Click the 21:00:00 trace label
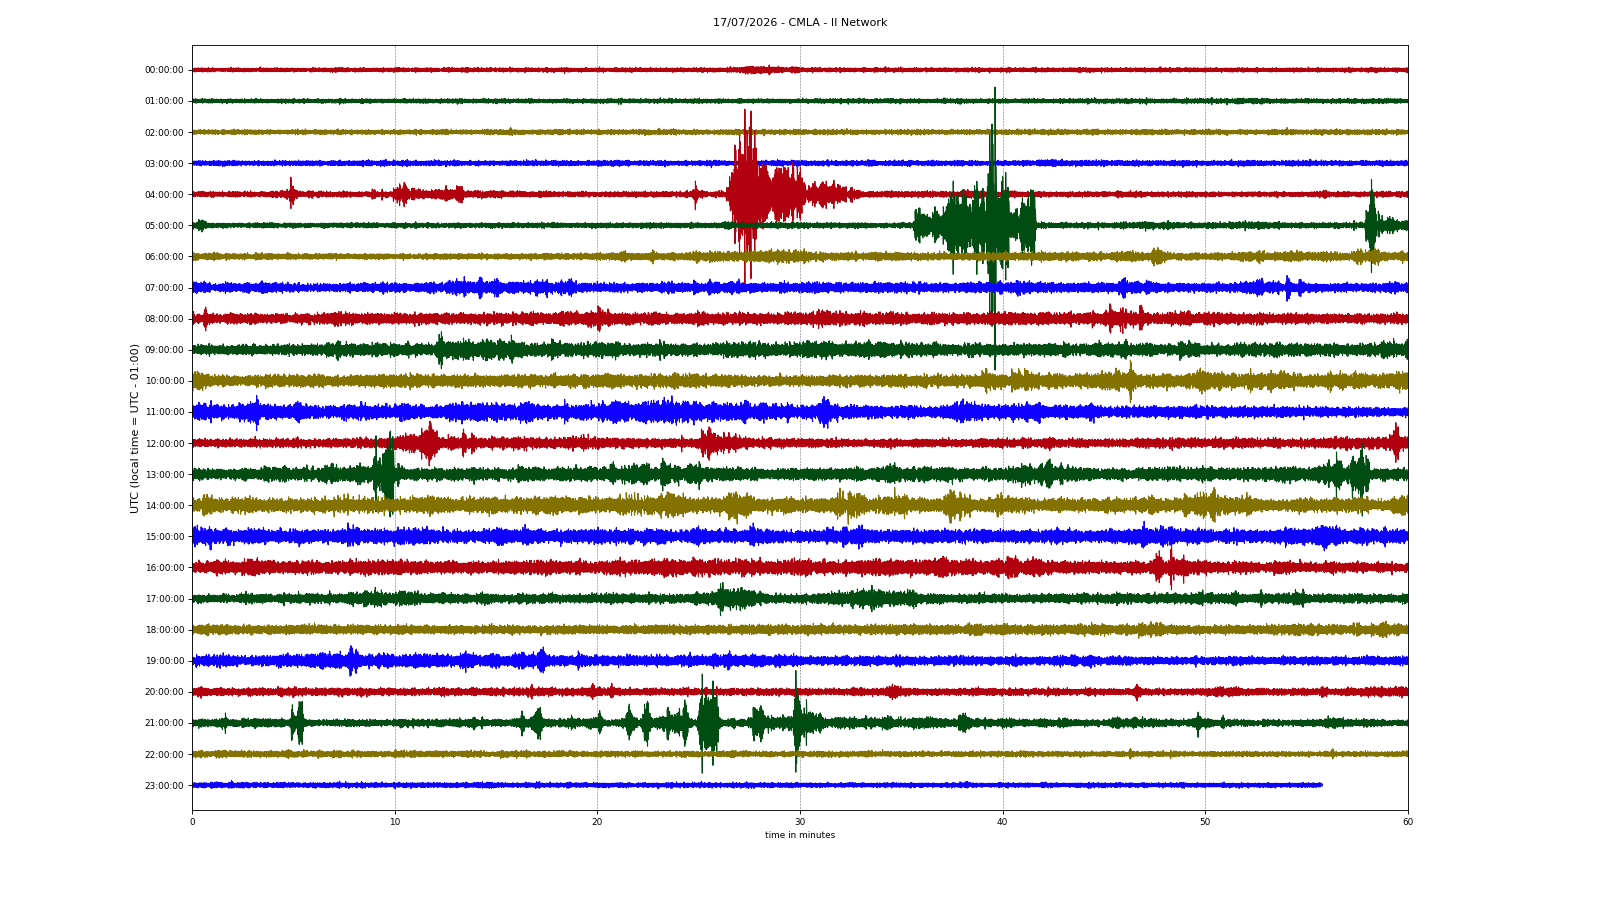The image size is (1600, 900). click(164, 723)
